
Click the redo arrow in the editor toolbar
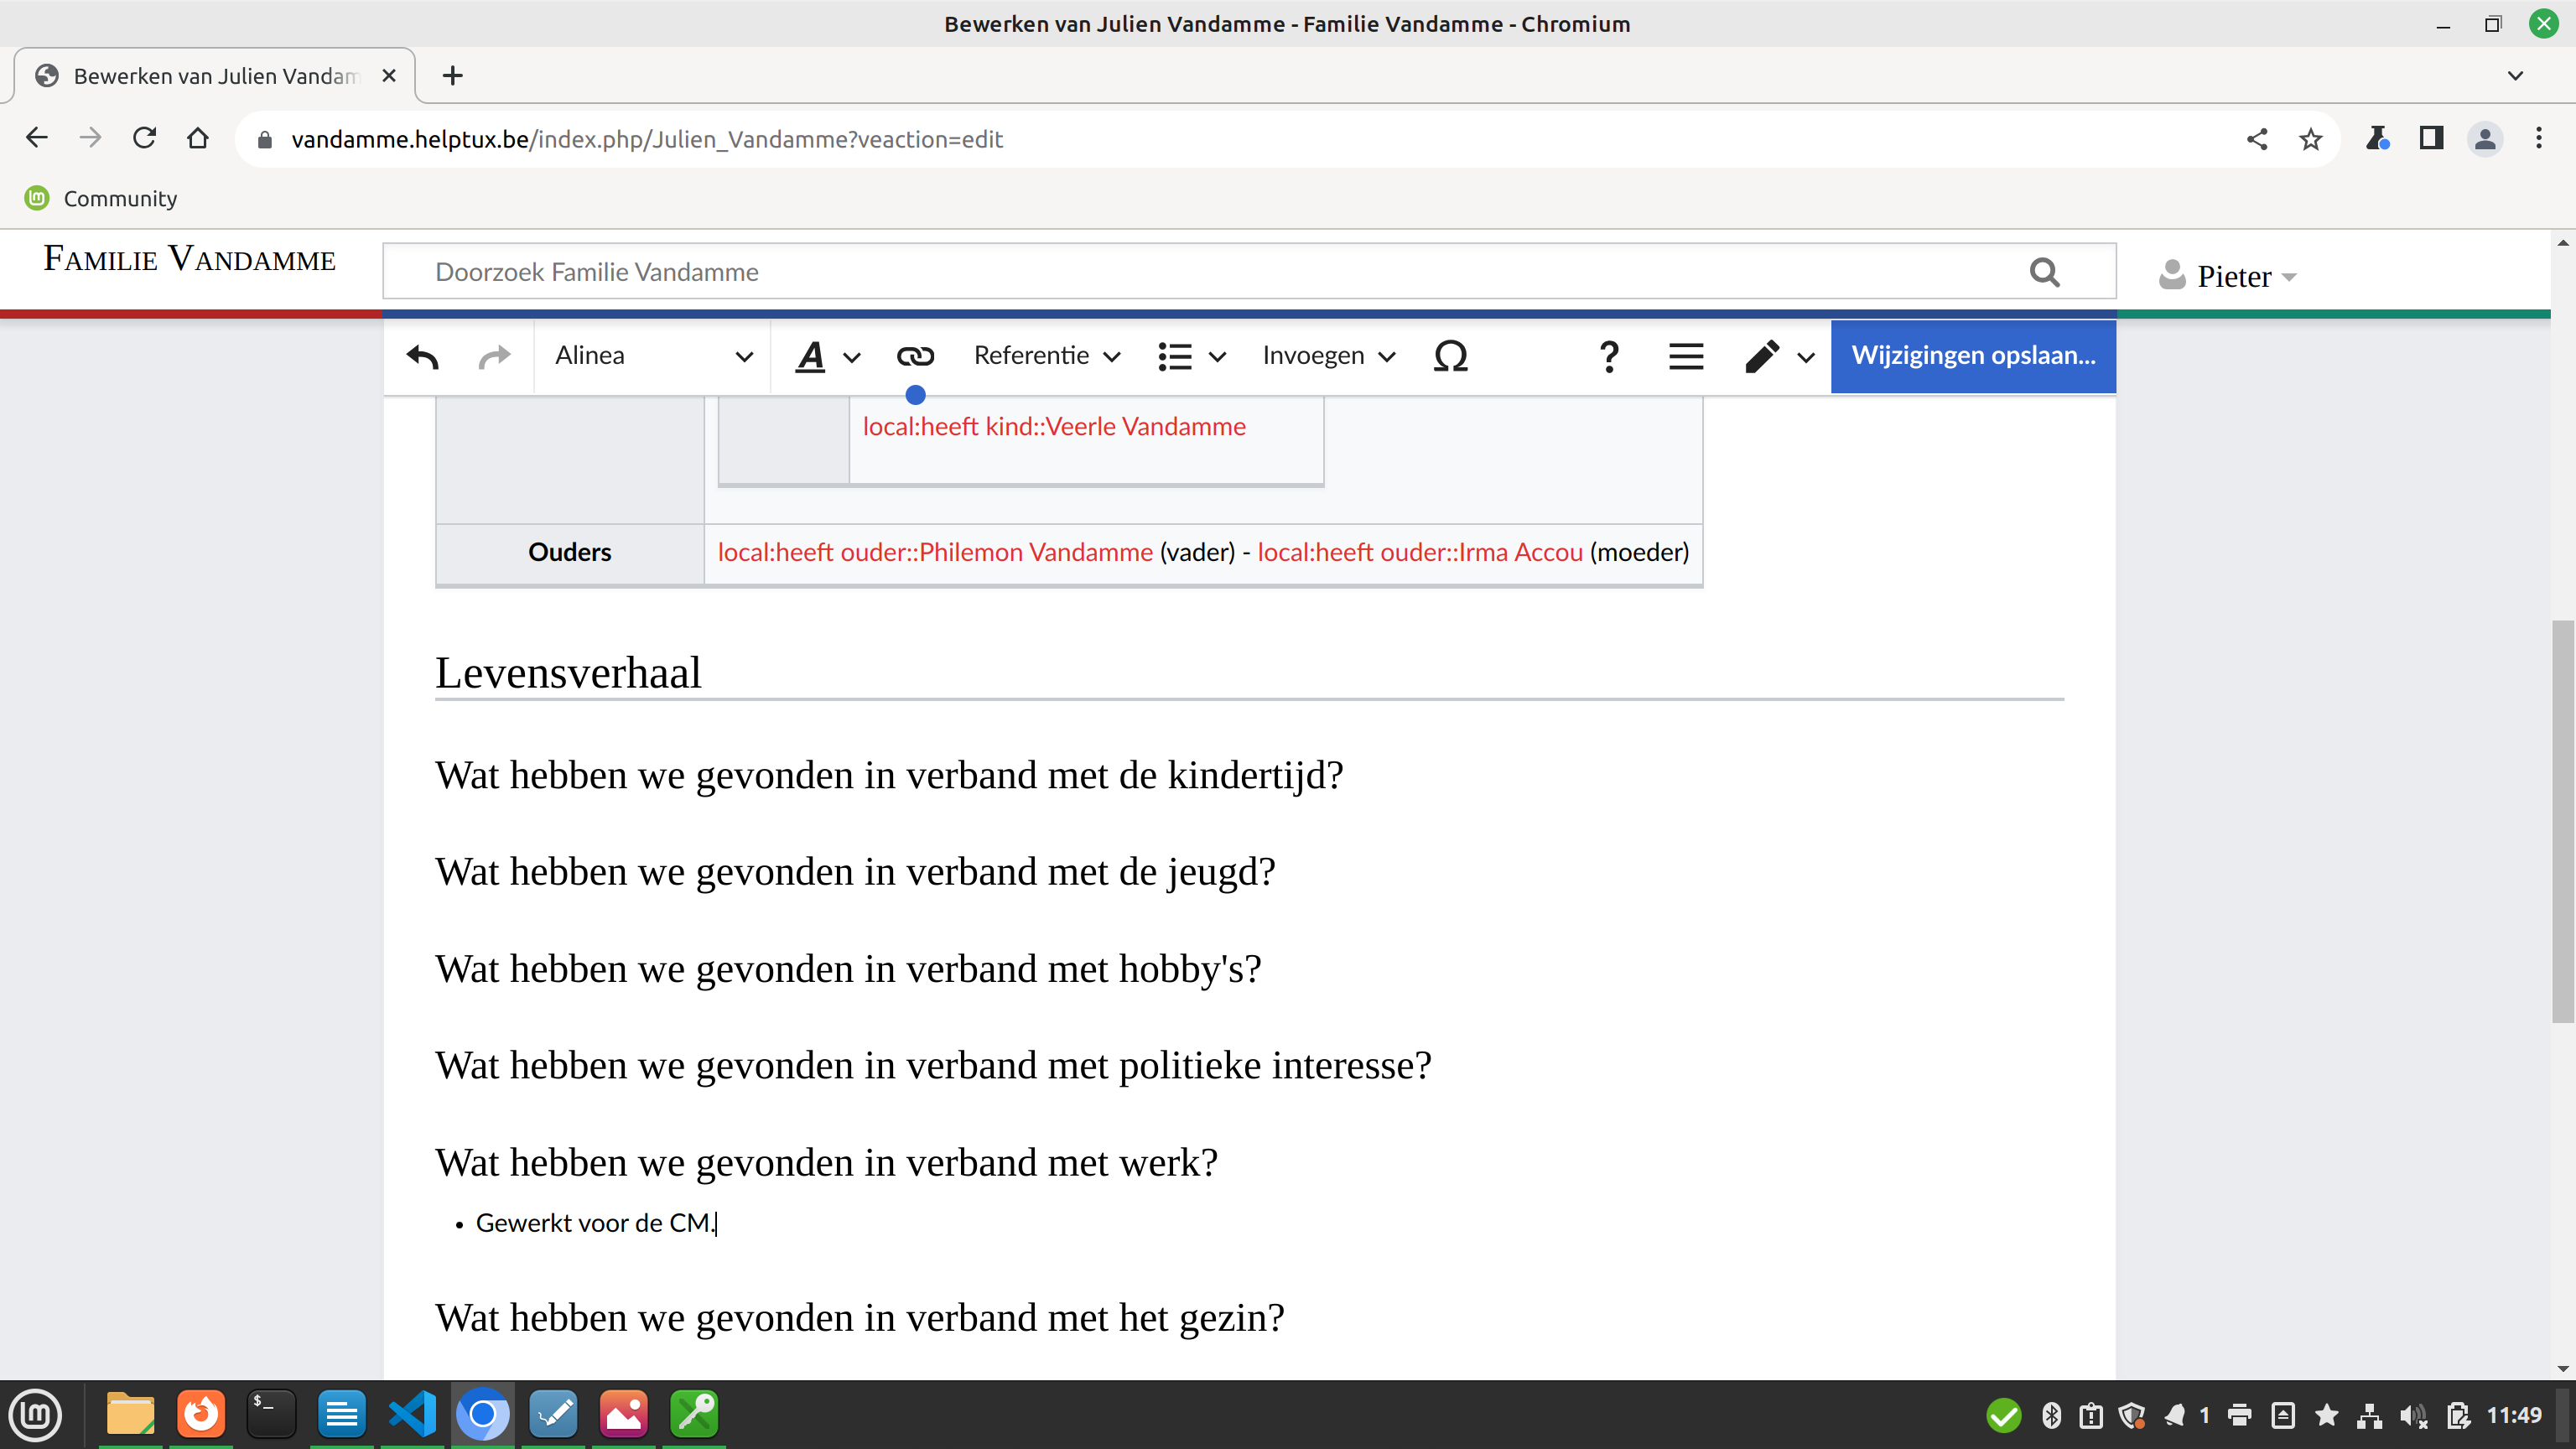point(494,356)
